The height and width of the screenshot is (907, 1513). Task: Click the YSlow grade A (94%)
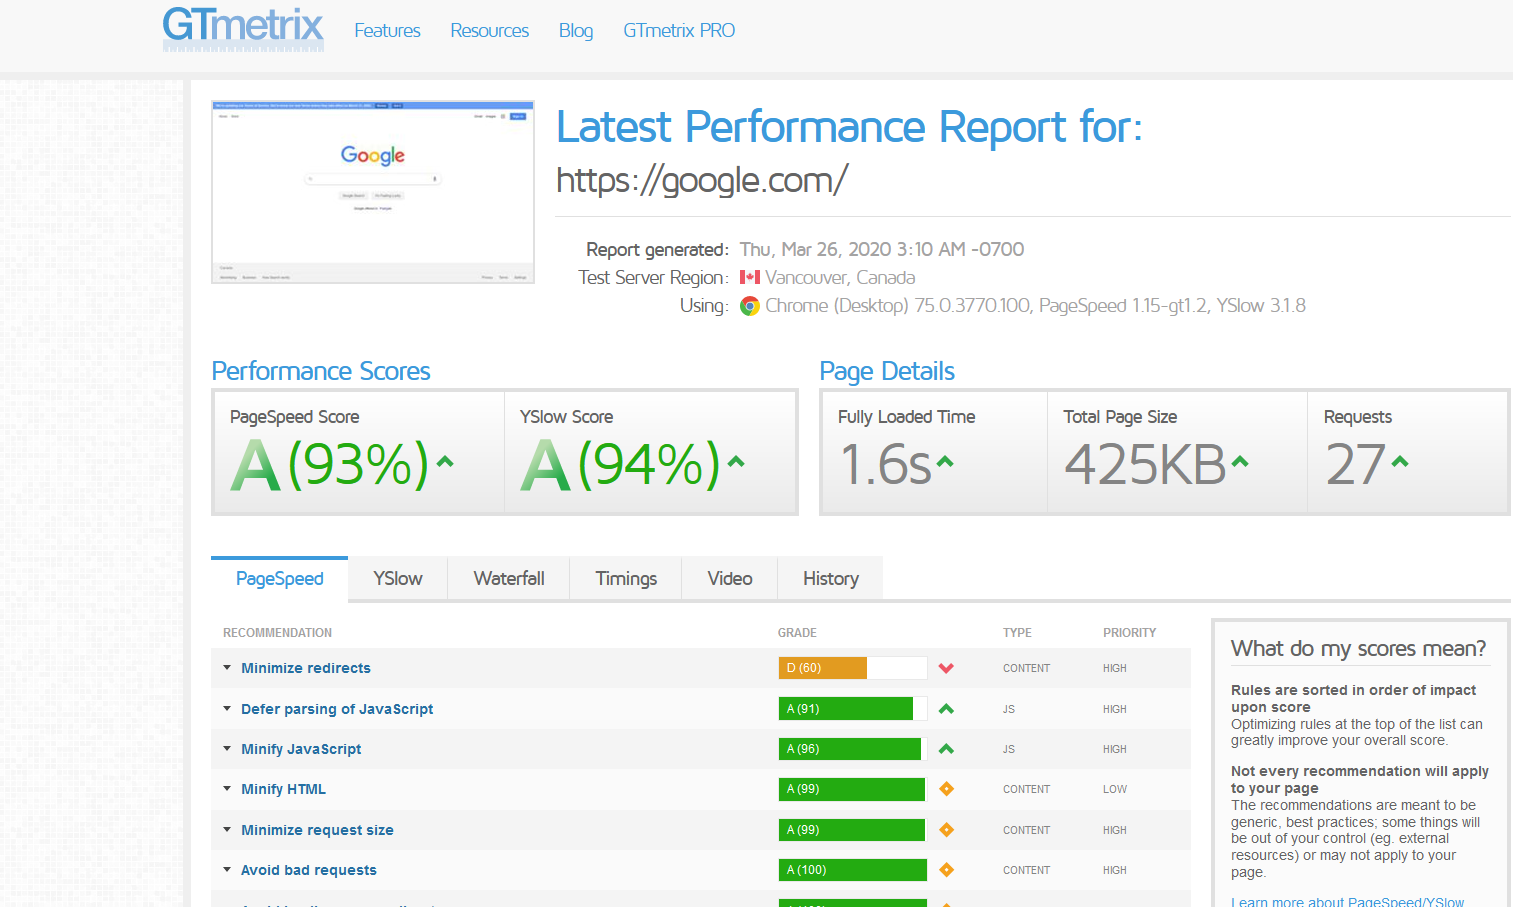(620, 464)
